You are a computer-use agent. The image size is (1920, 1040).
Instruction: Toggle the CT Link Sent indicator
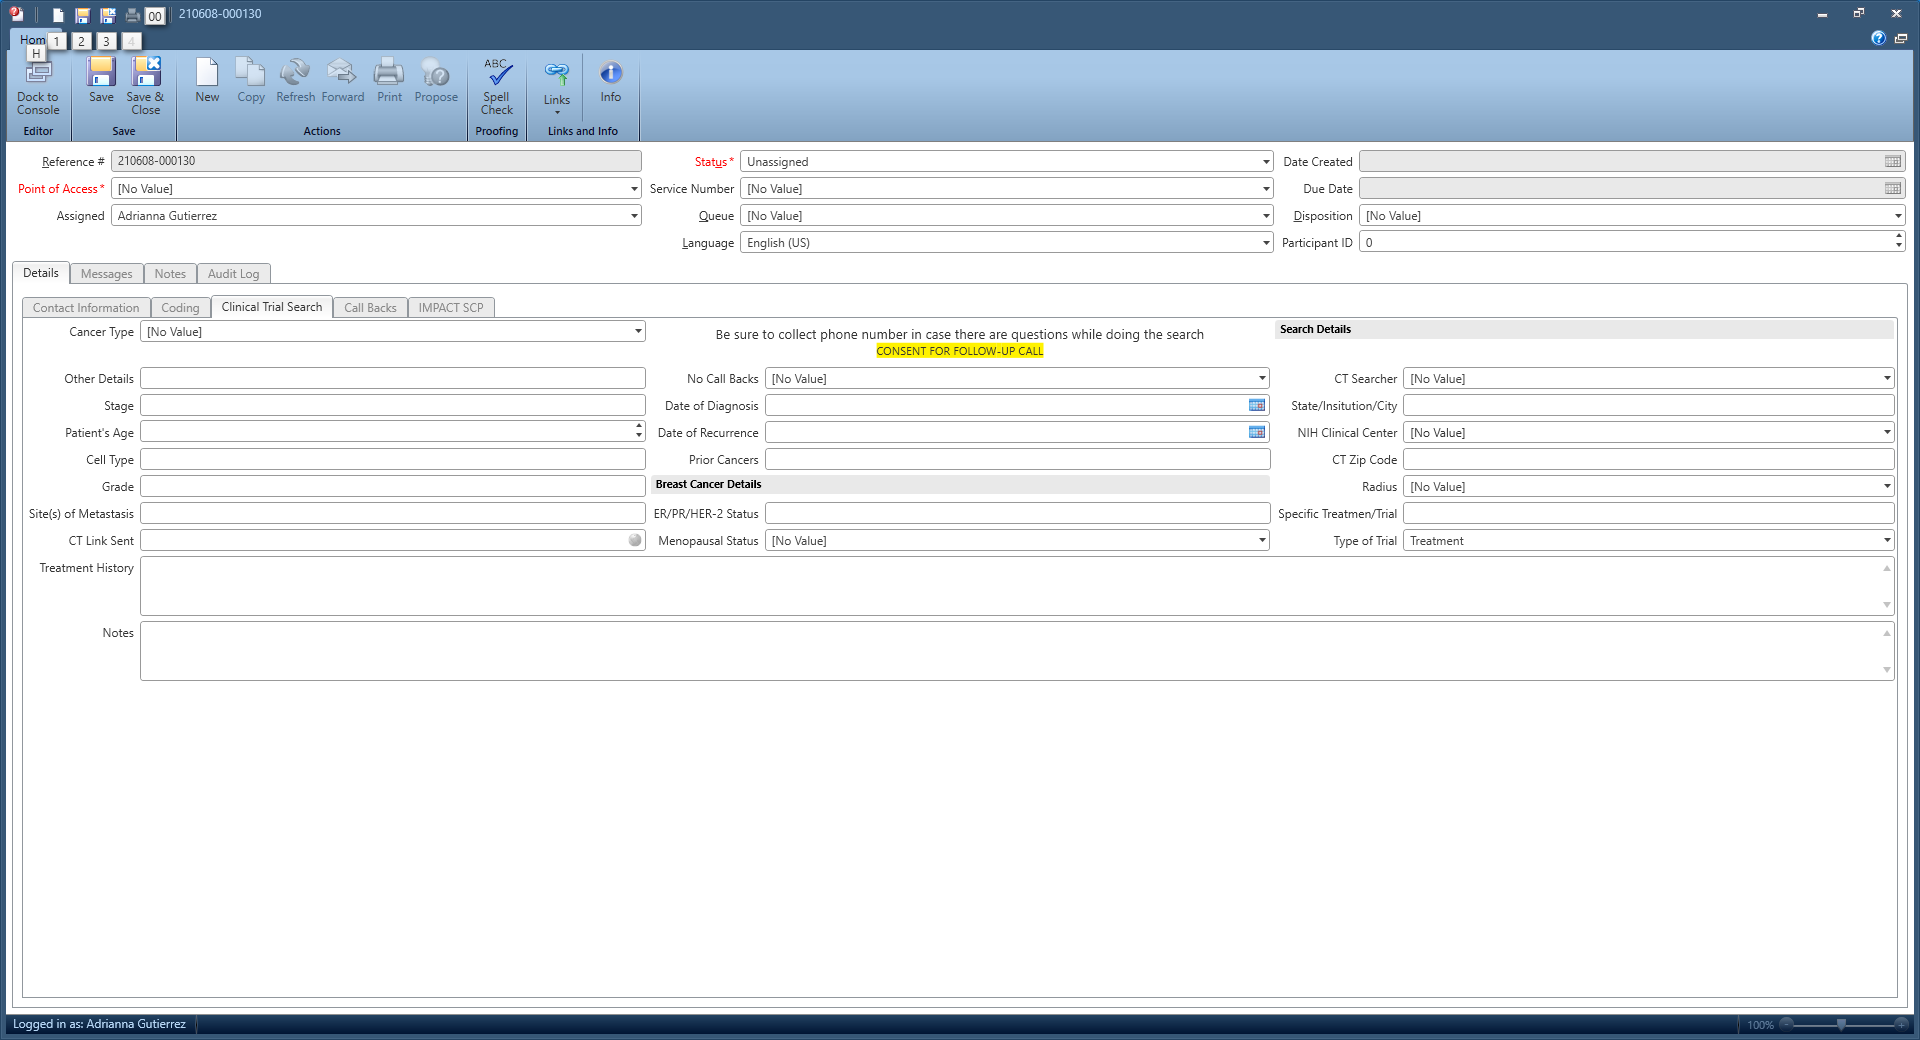tap(635, 541)
